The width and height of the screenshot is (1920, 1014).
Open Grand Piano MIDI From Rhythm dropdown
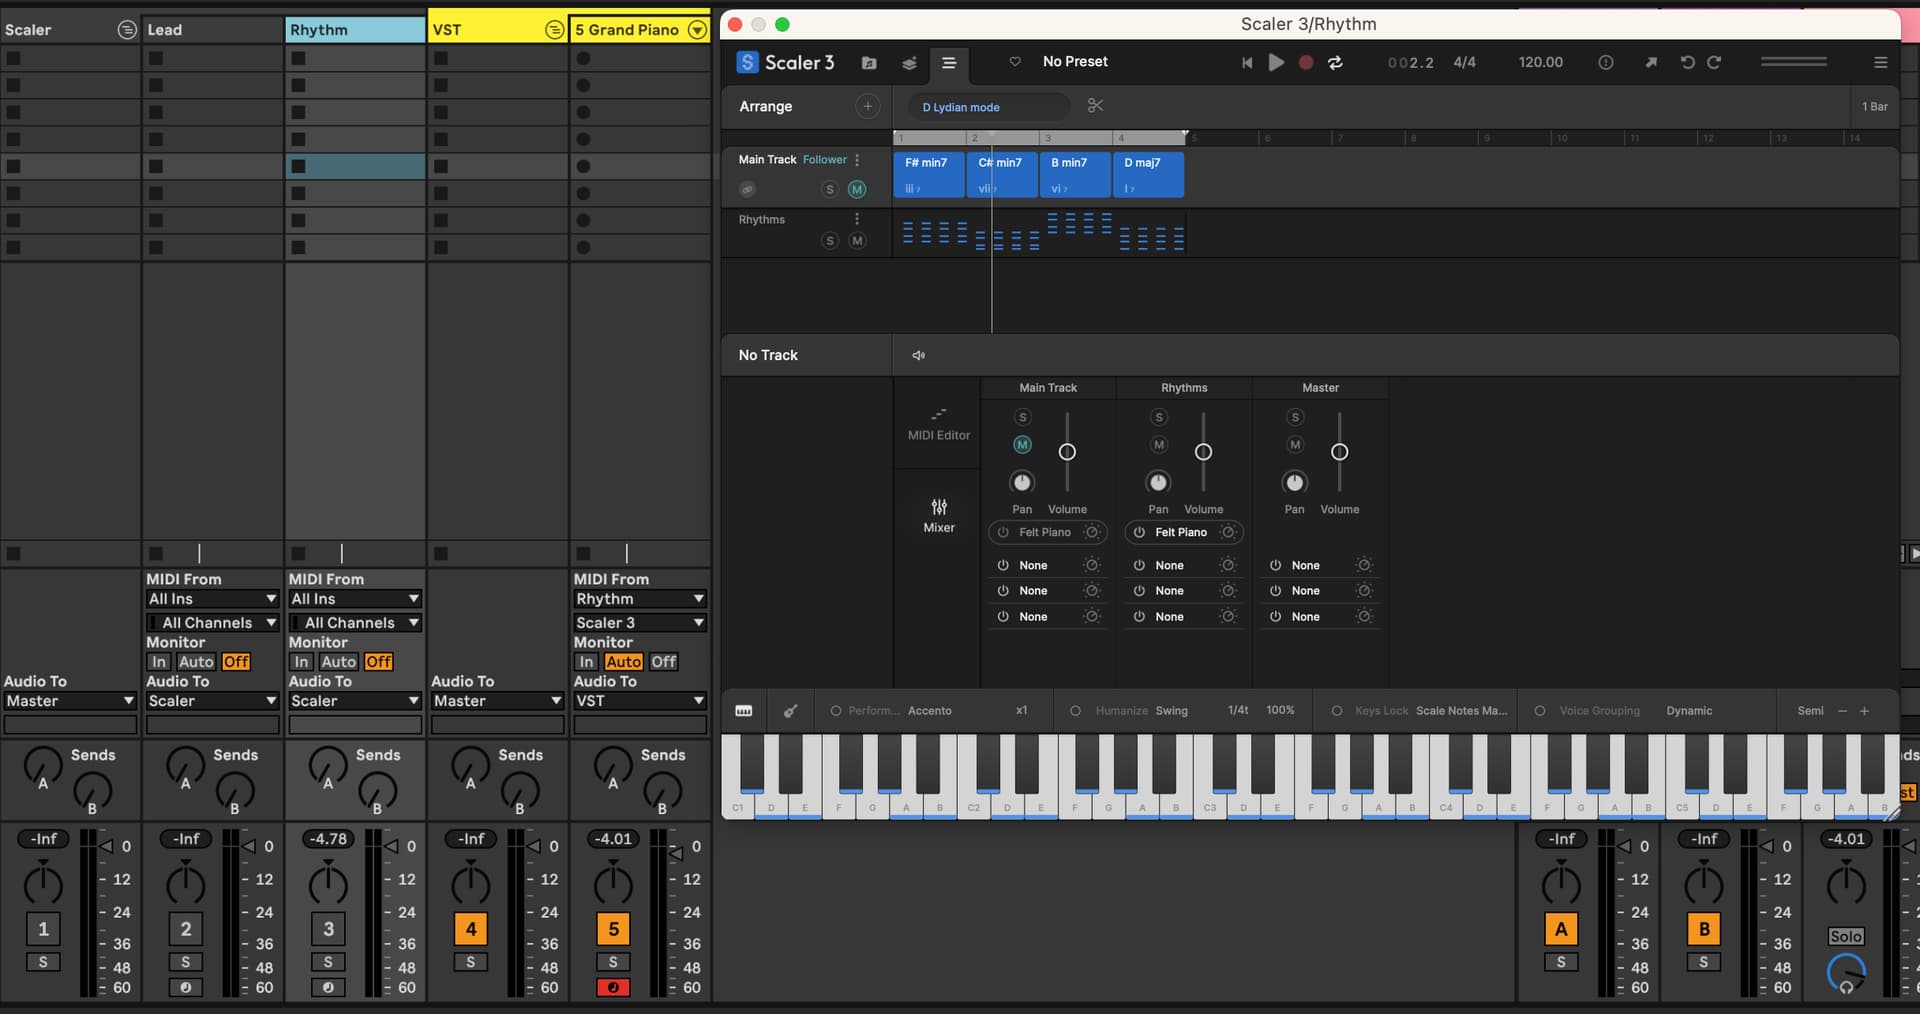tap(640, 598)
